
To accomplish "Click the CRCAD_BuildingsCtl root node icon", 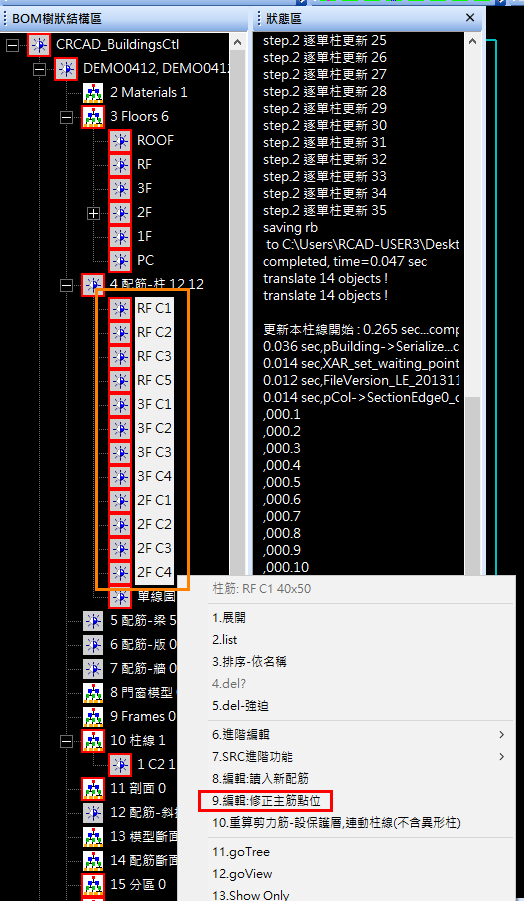I will [39, 44].
